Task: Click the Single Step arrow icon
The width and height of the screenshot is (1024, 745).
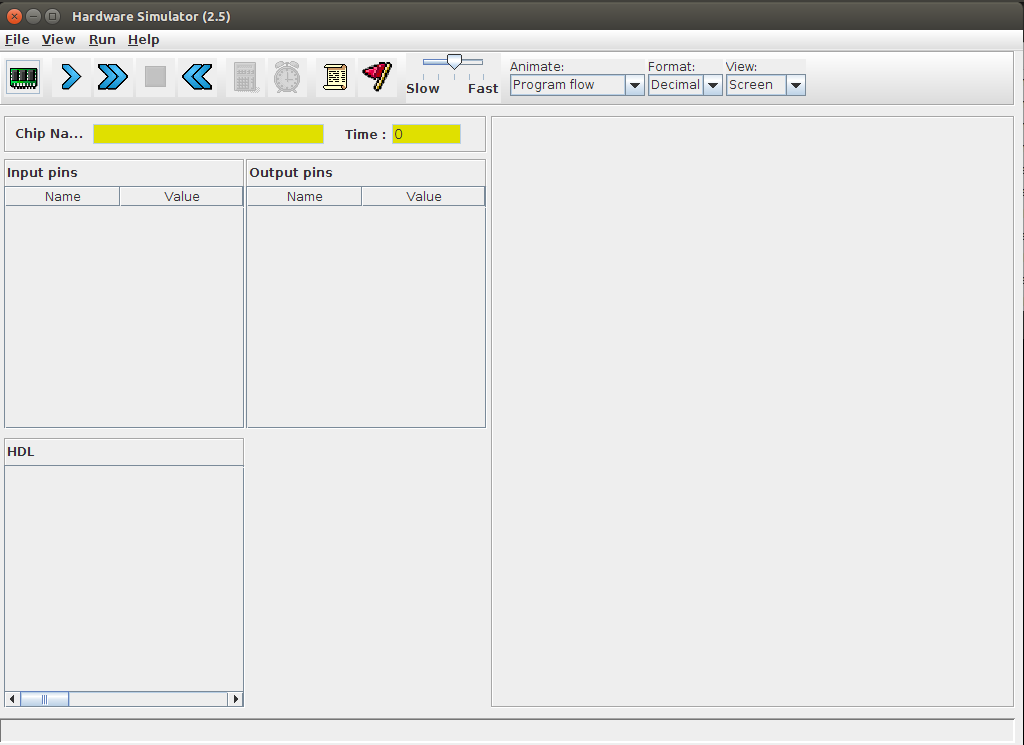Action: [x=71, y=77]
